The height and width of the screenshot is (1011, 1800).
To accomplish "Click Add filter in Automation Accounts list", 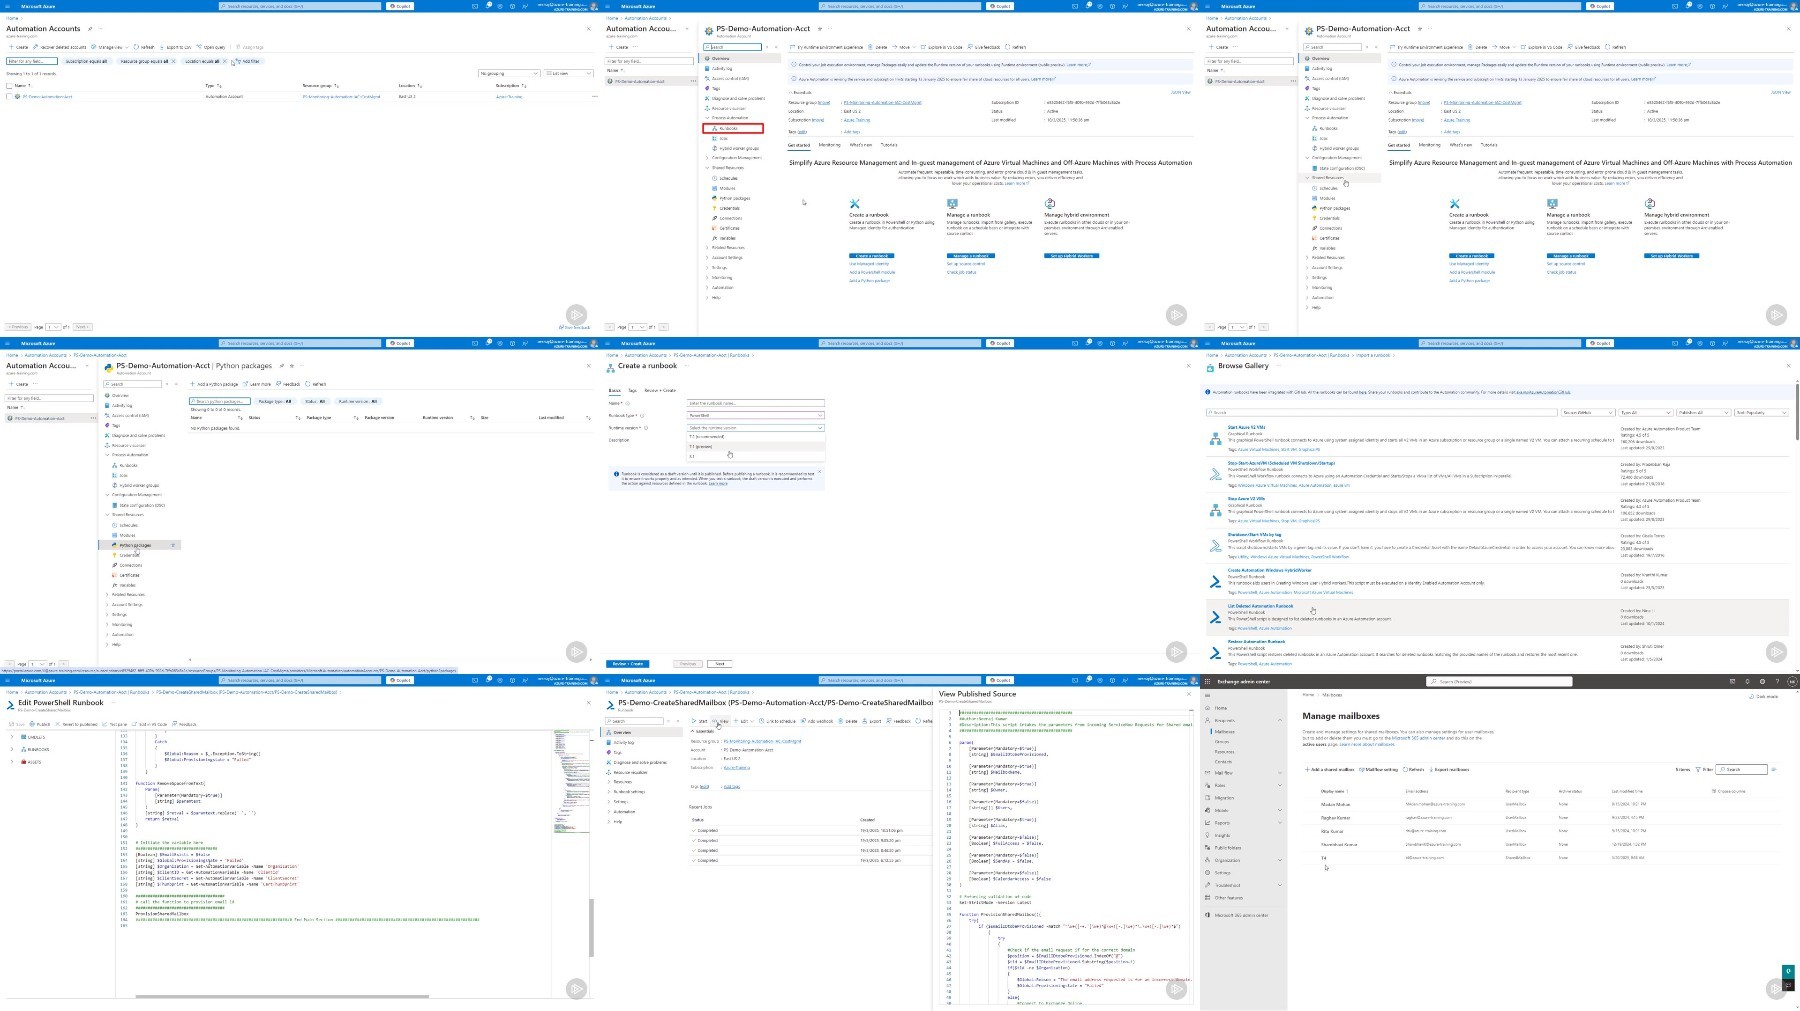I will coord(248,61).
